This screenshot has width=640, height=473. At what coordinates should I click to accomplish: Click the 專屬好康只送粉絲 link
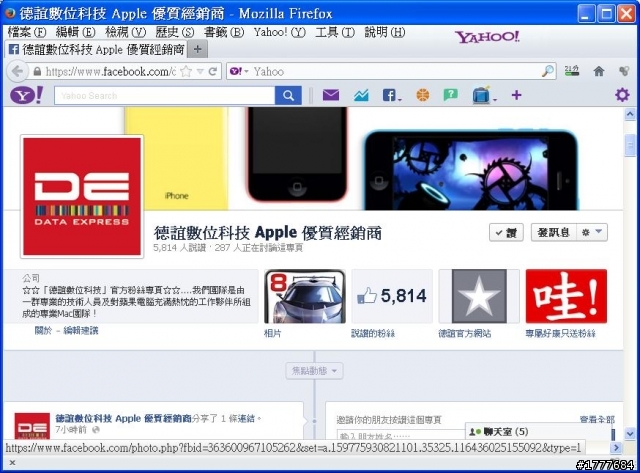560,333
